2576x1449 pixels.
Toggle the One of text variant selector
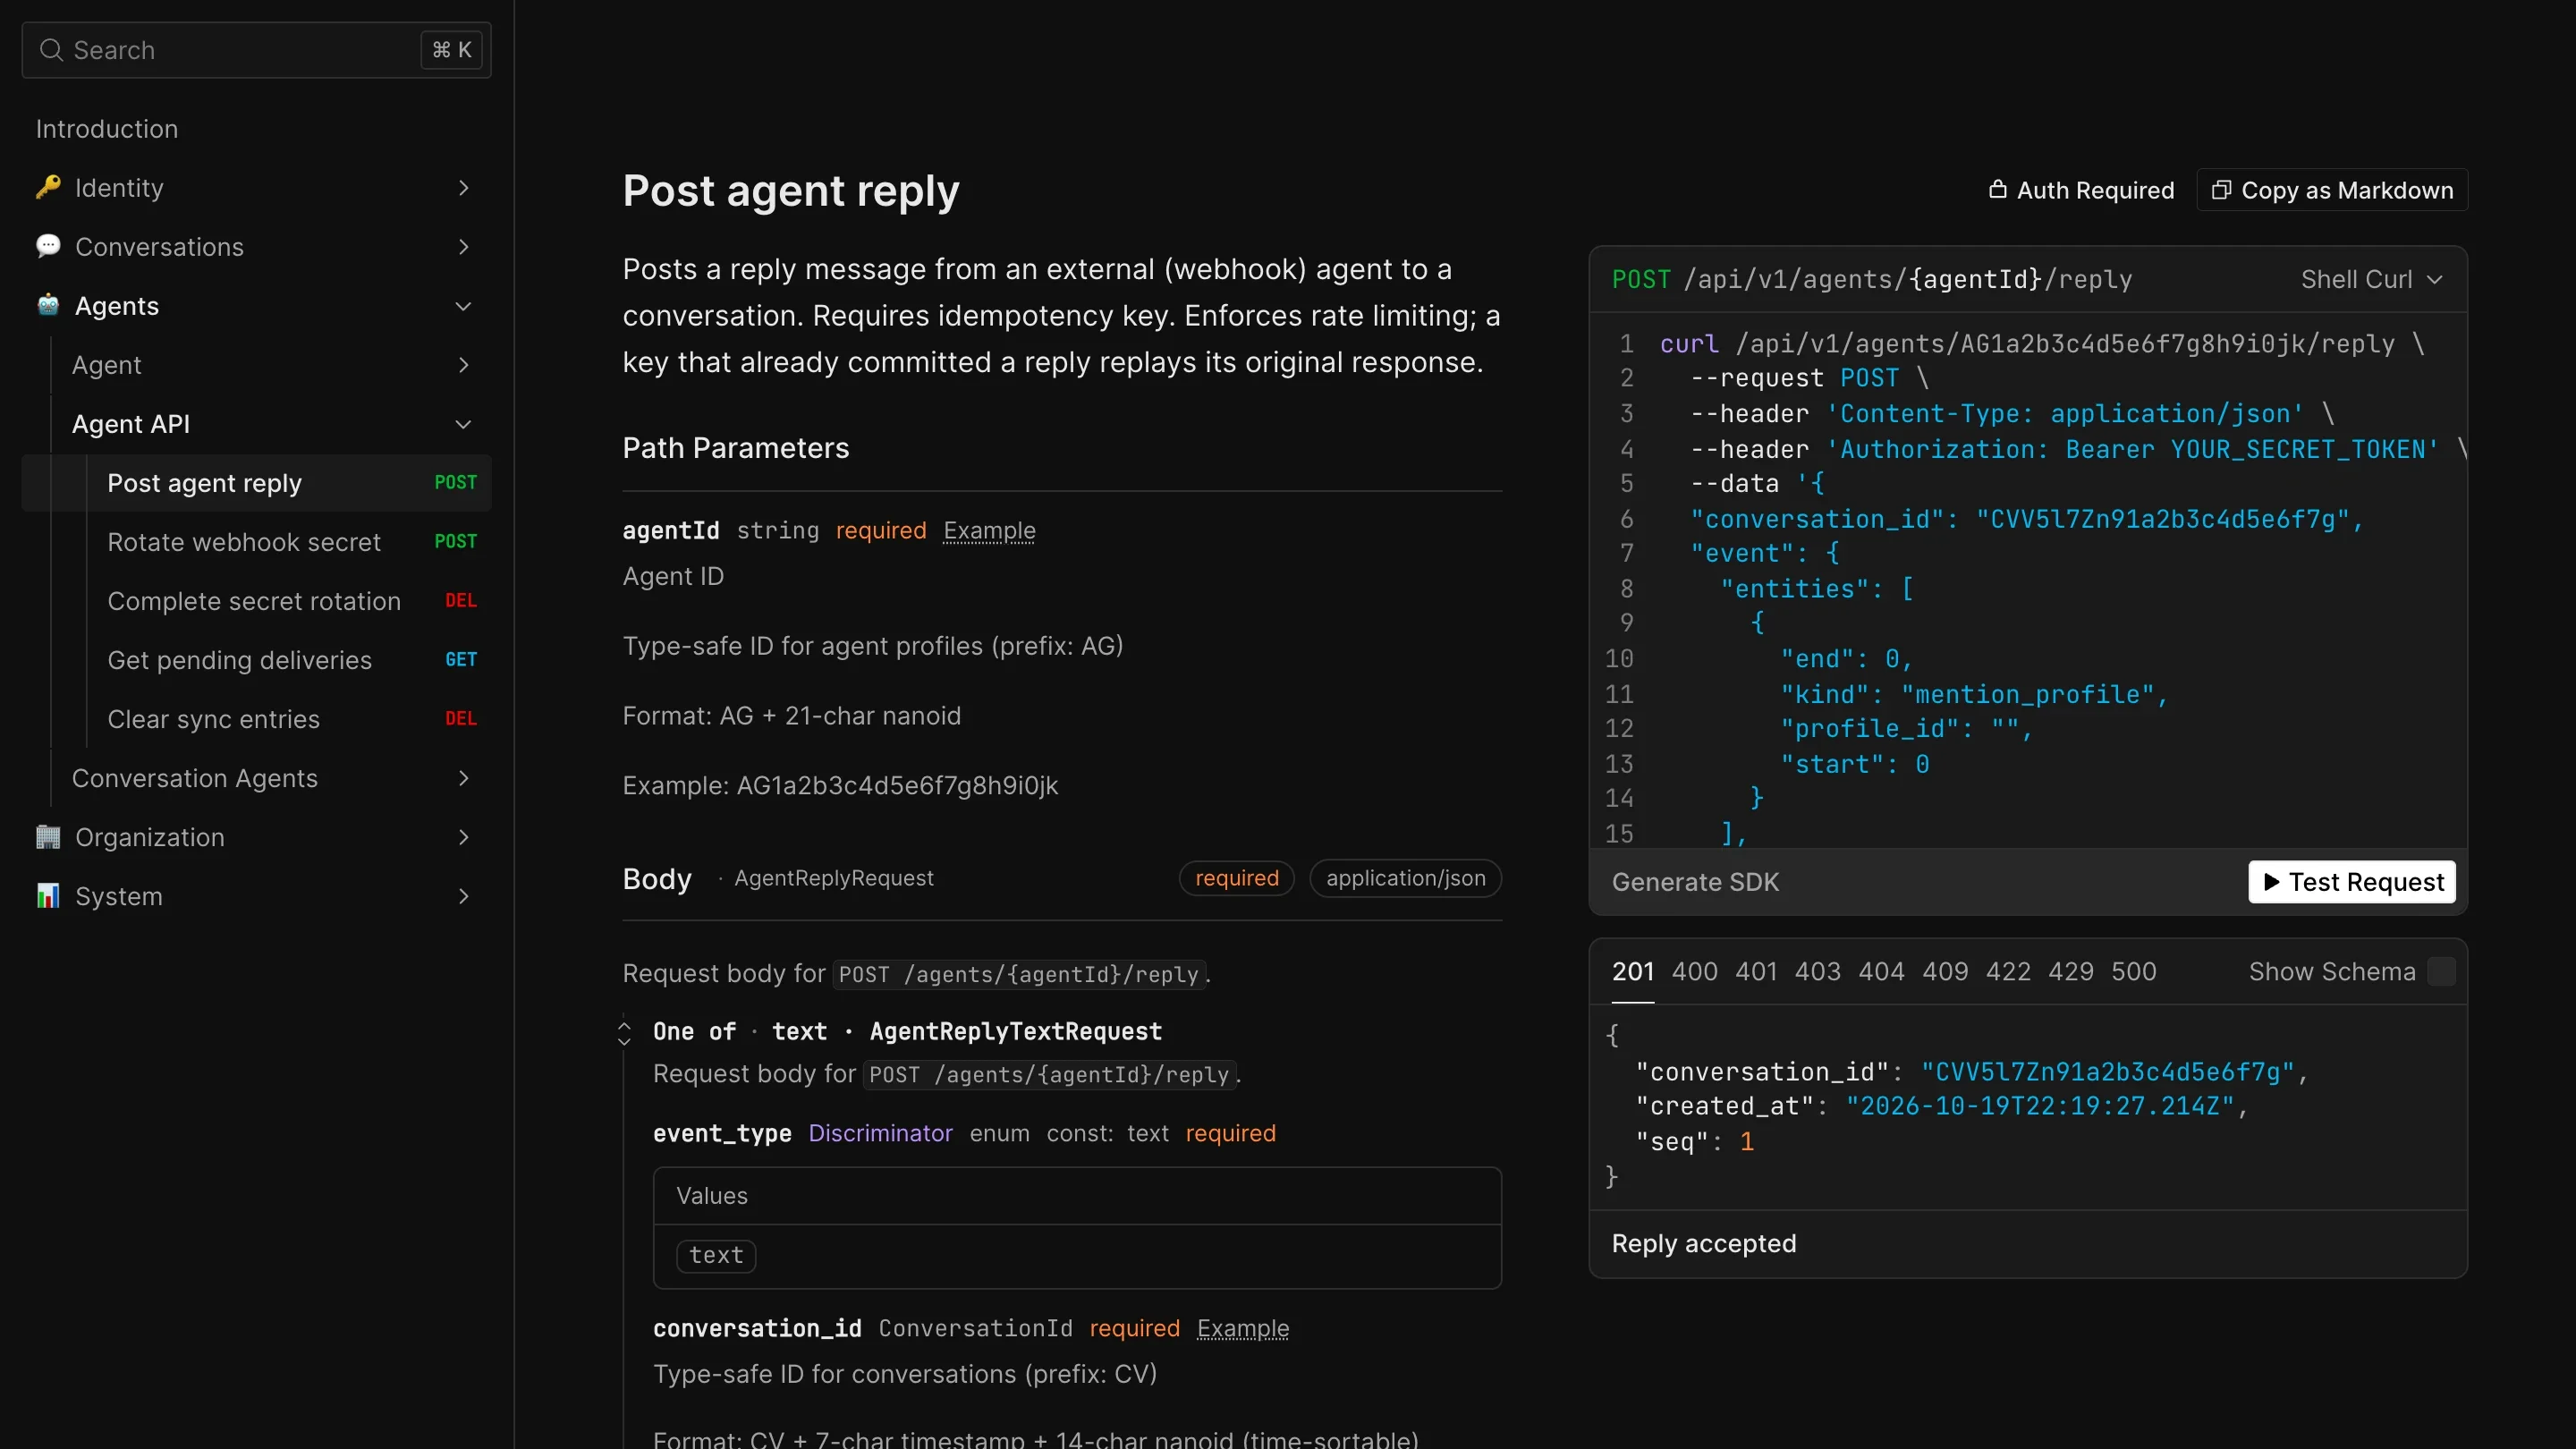(x=624, y=1033)
